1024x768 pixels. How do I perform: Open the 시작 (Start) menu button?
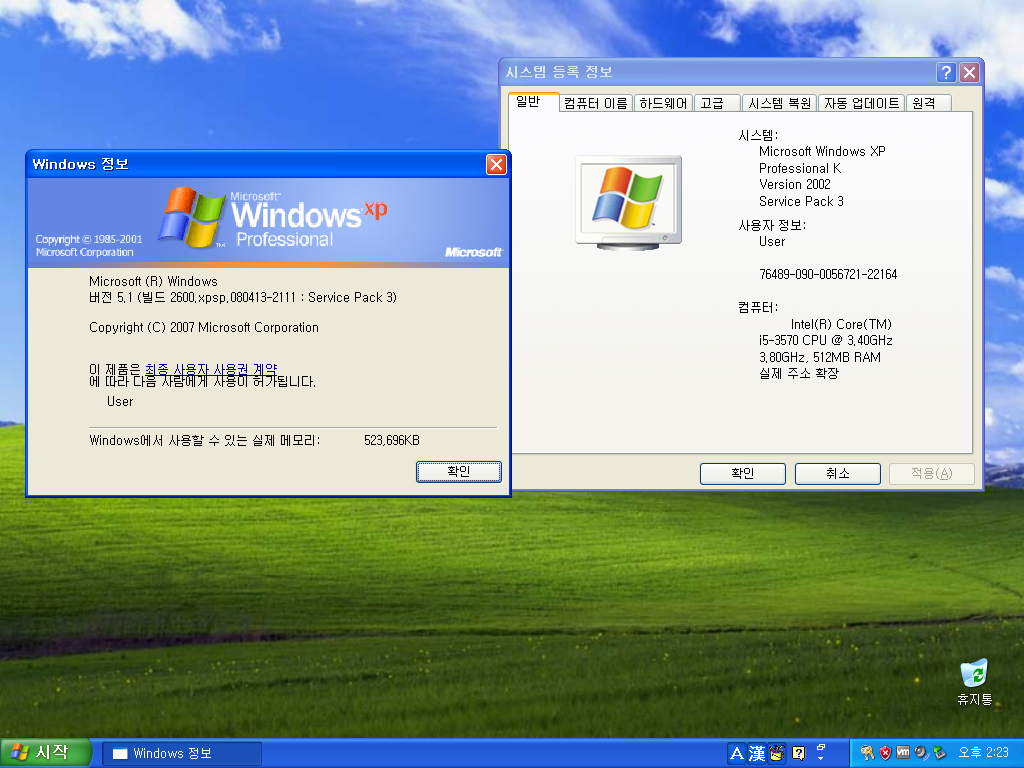[x=46, y=753]
